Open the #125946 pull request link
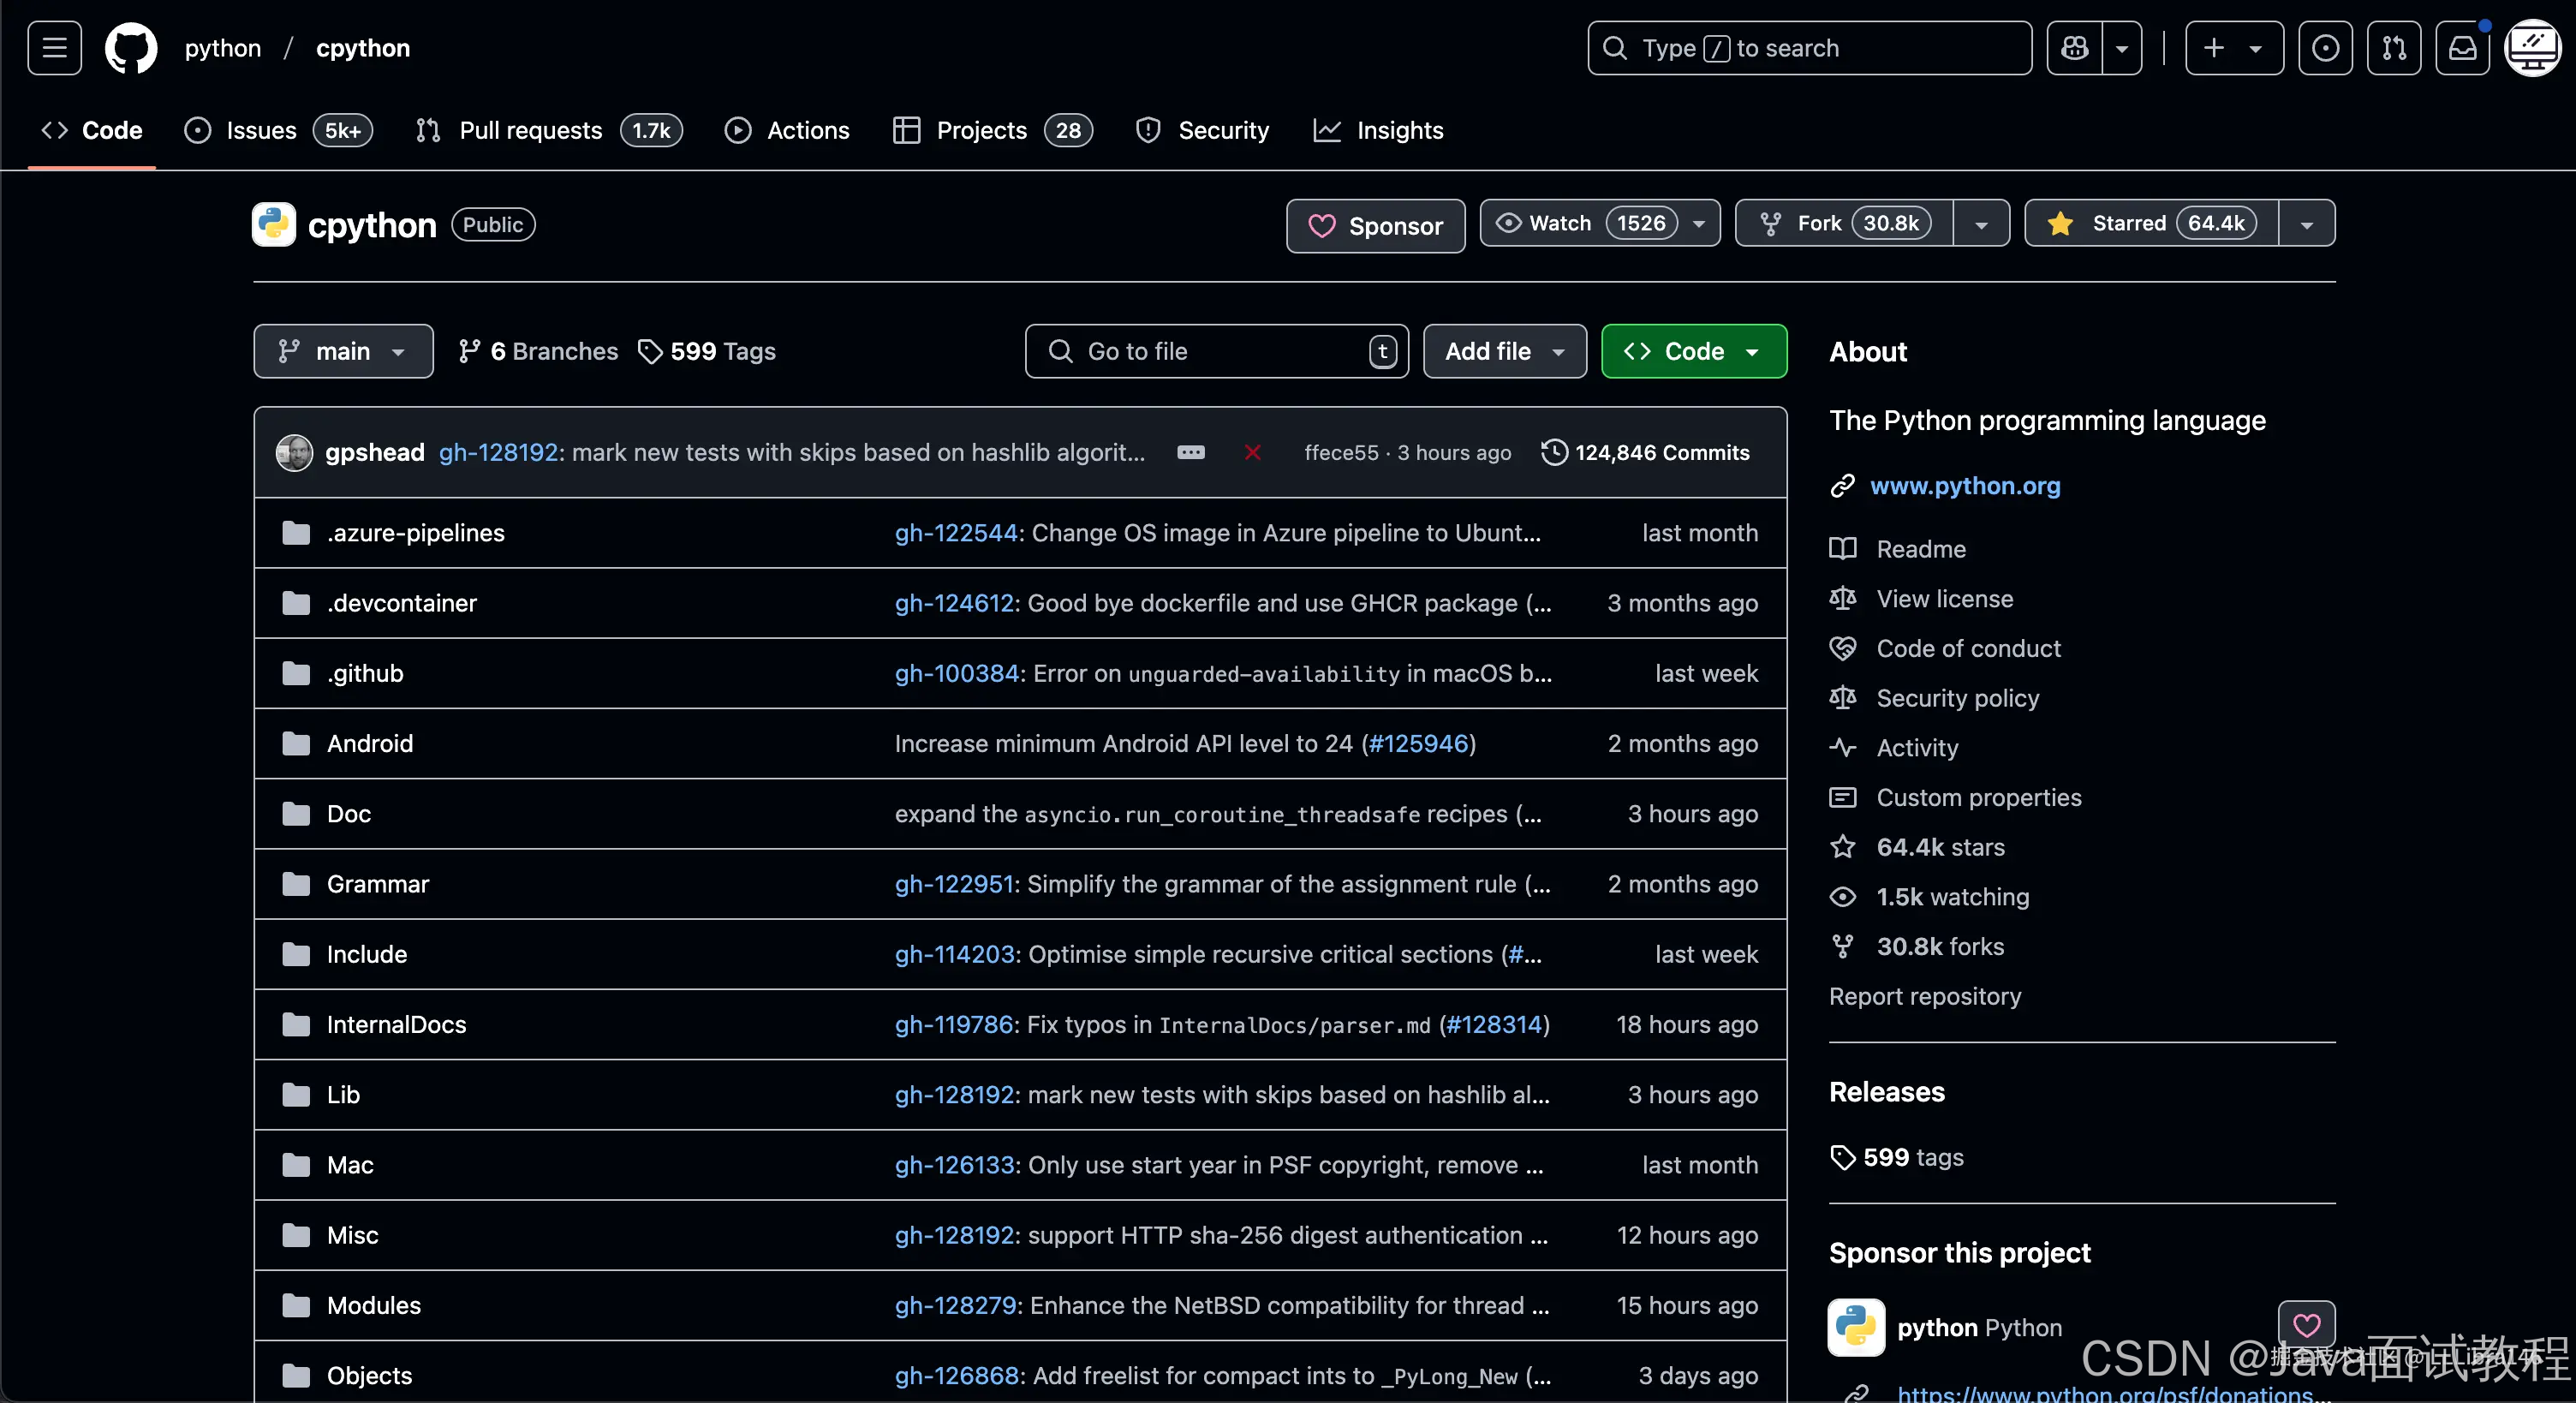The height and width of the screenshot is (1403, 2576). [1419, 743]
